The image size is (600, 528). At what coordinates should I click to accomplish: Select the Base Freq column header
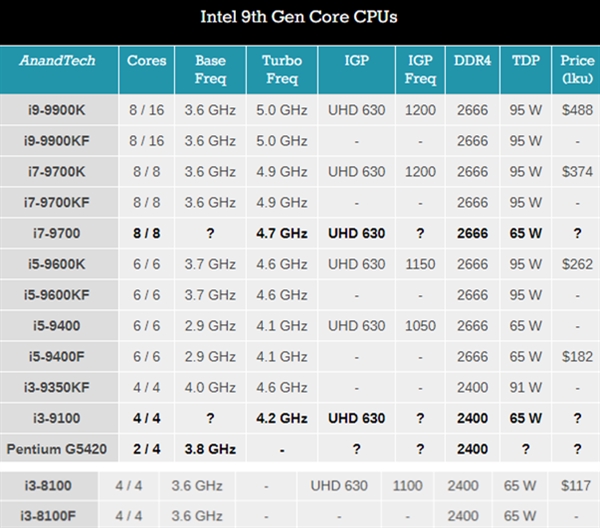click(x=210, y=69)
